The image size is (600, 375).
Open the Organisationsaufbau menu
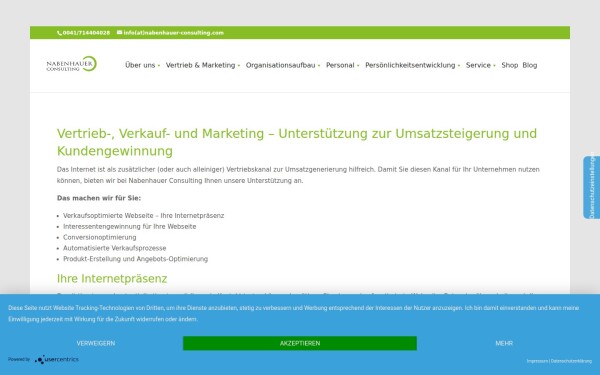tap(280, 65)
